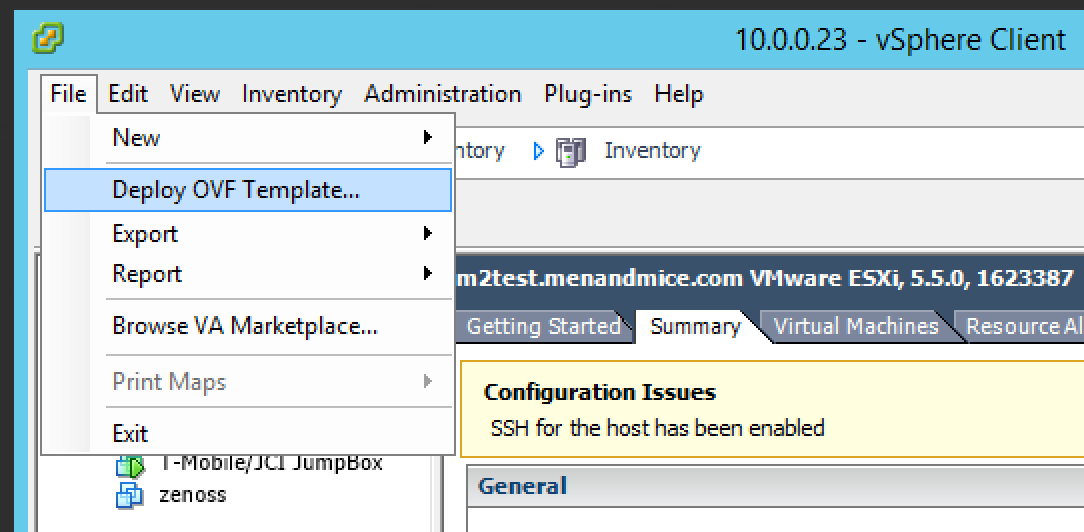1084x532 pixels.
Task: Open the Edit menu
Action: point(128,94)
